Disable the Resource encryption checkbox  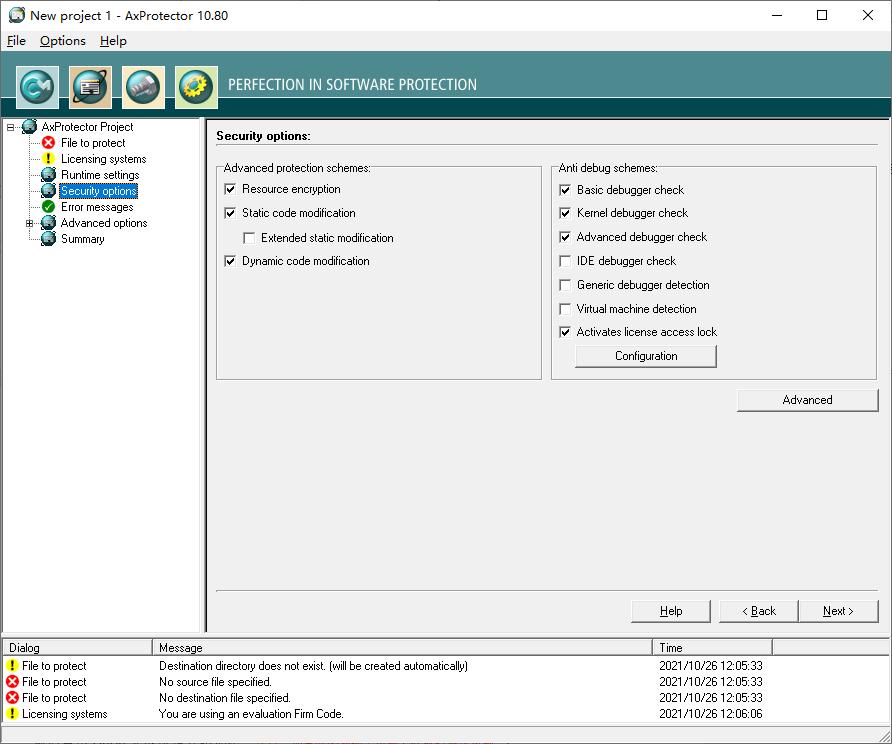tap(230, 189)
